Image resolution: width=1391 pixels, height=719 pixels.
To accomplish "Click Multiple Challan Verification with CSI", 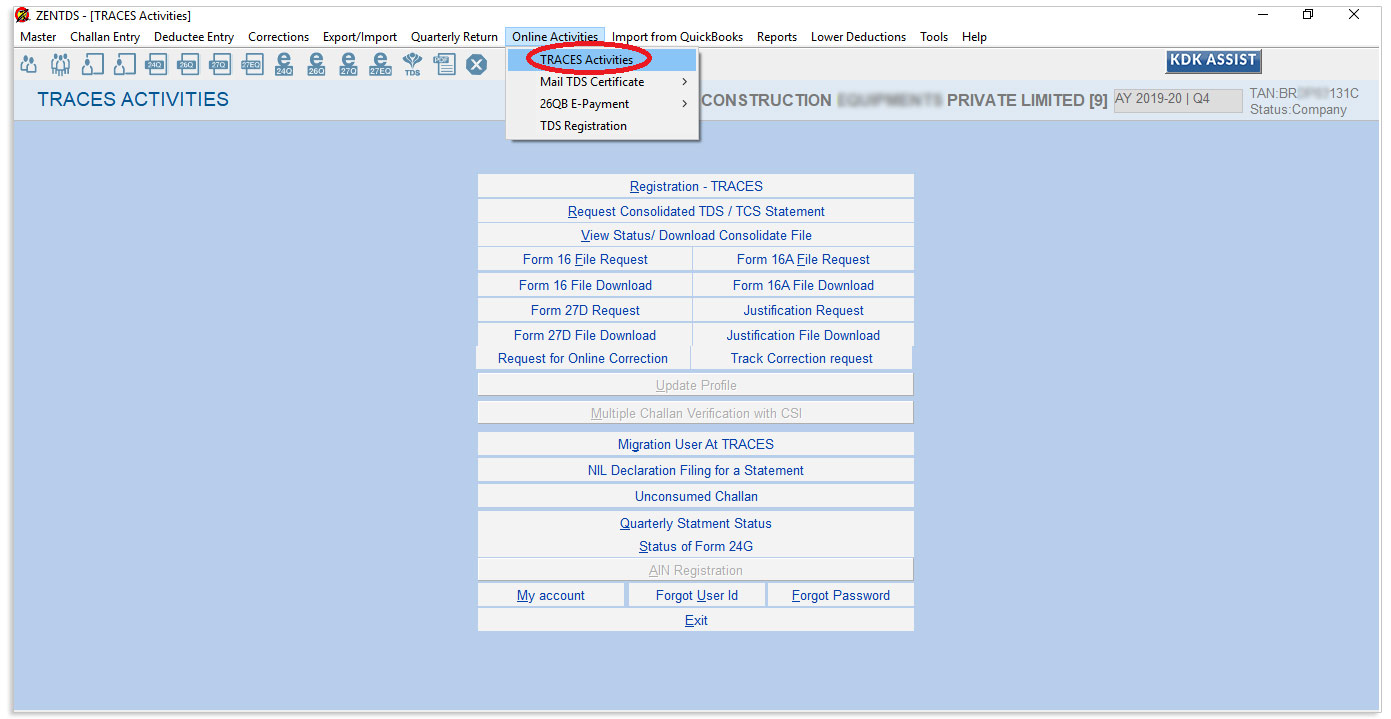I will point(696,413).
